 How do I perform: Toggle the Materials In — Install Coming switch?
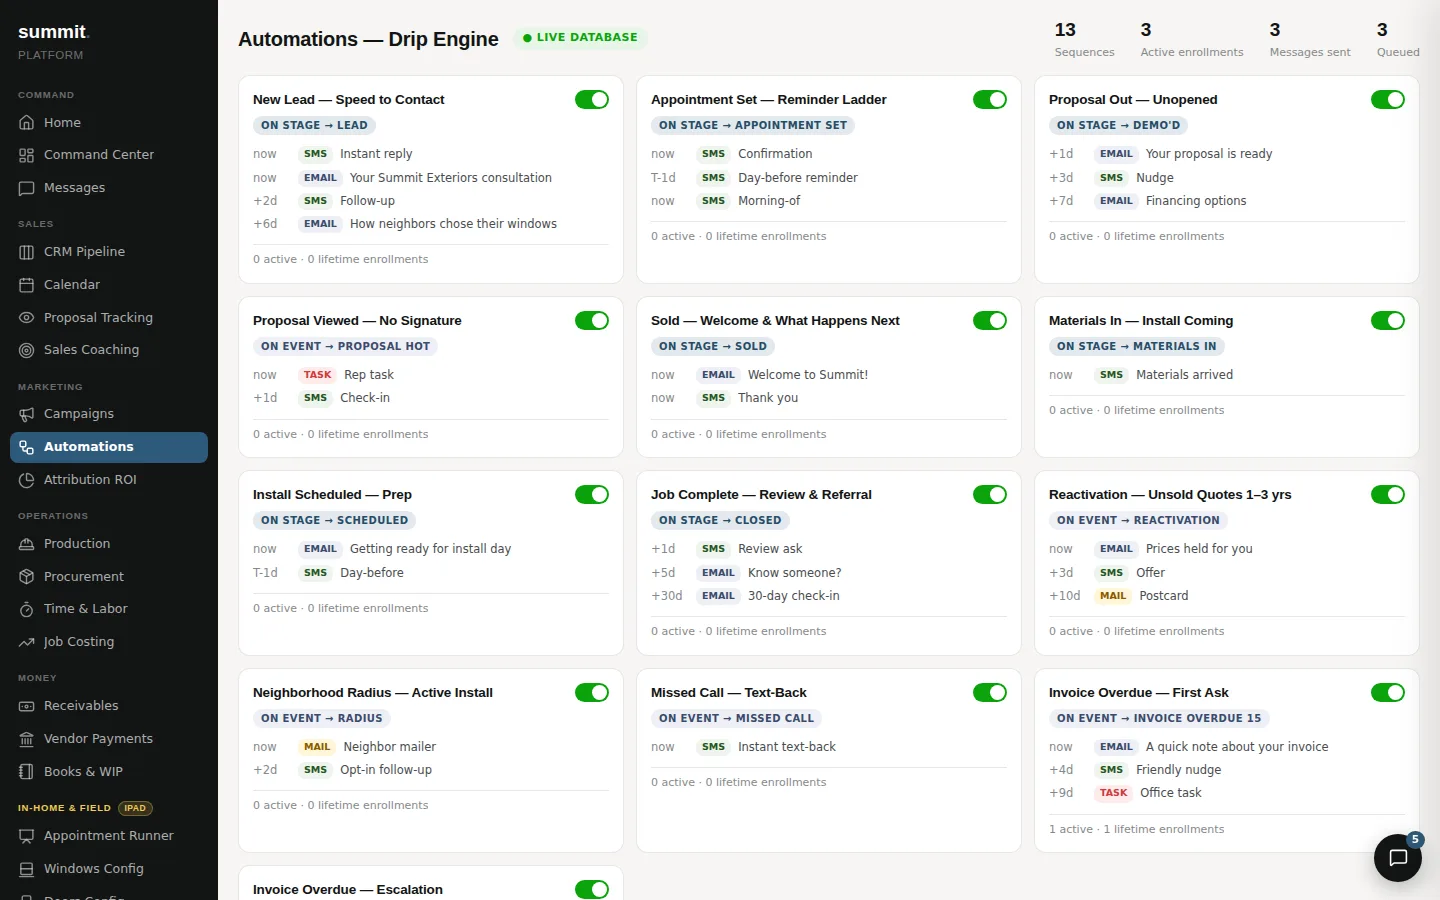point(1388,320)
